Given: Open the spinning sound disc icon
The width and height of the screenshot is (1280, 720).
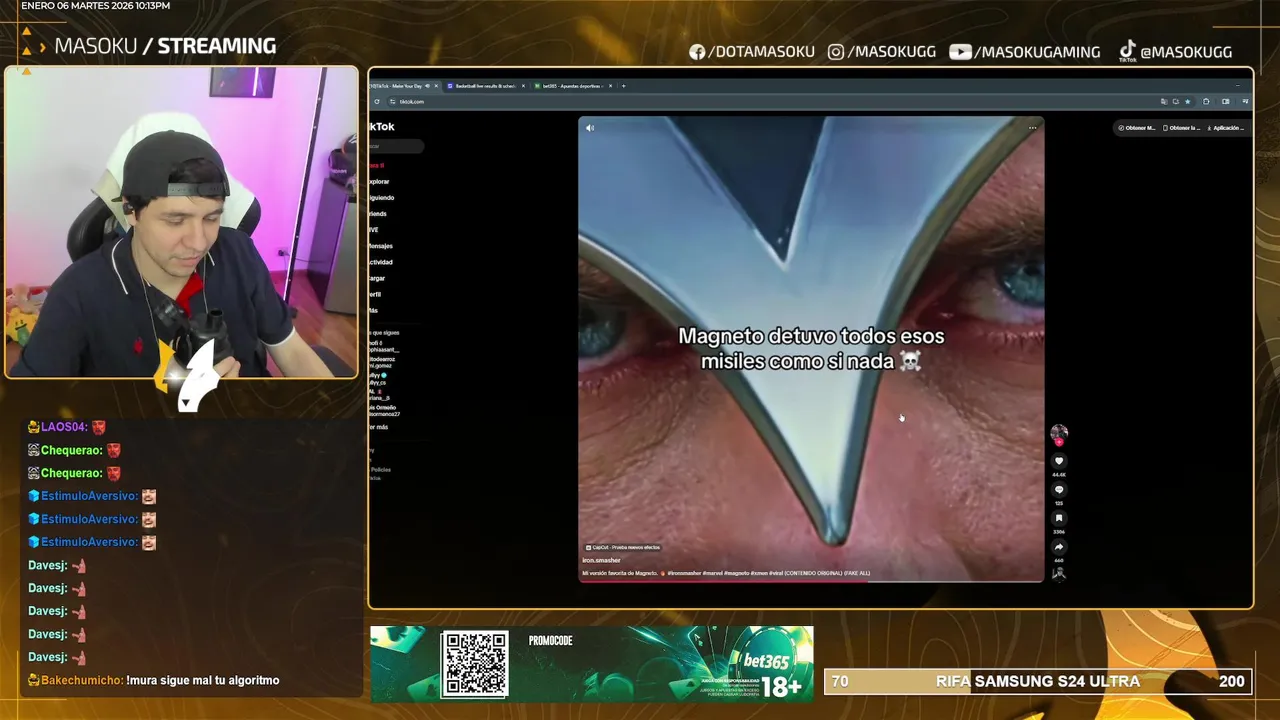Looking at the screenshot, I should click(1059, 573).
